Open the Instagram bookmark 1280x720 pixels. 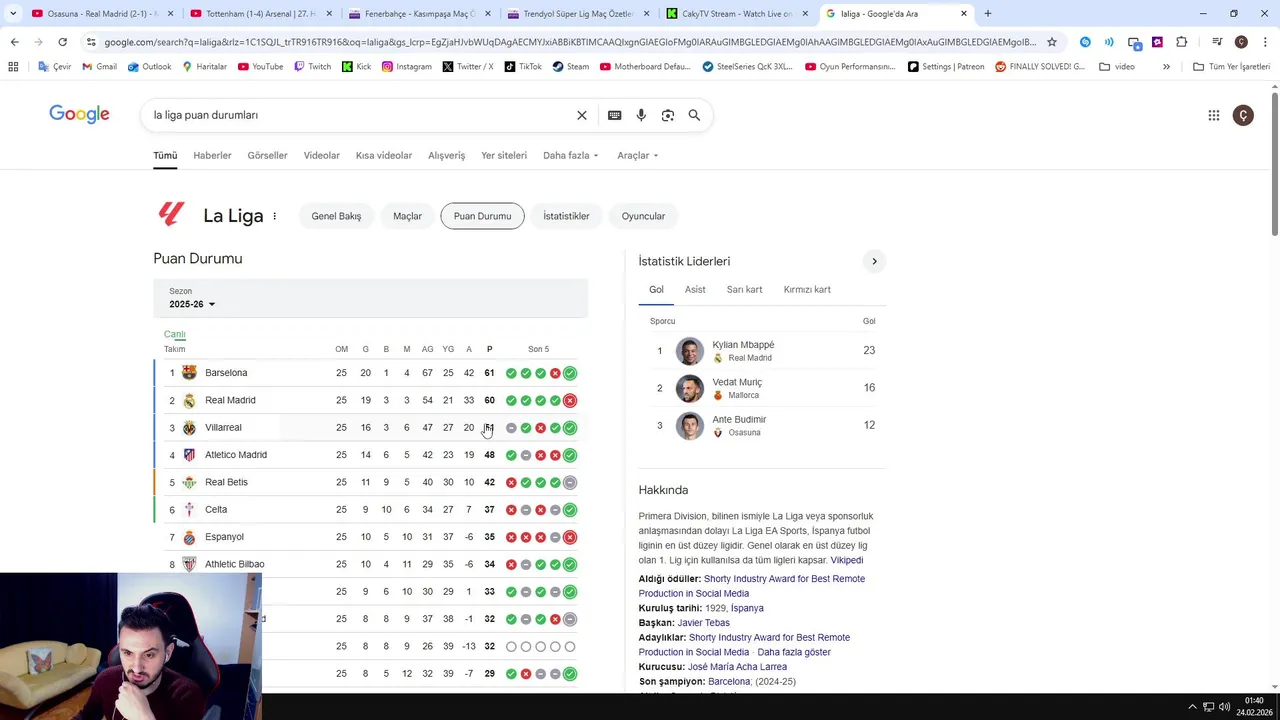point(406,66)
